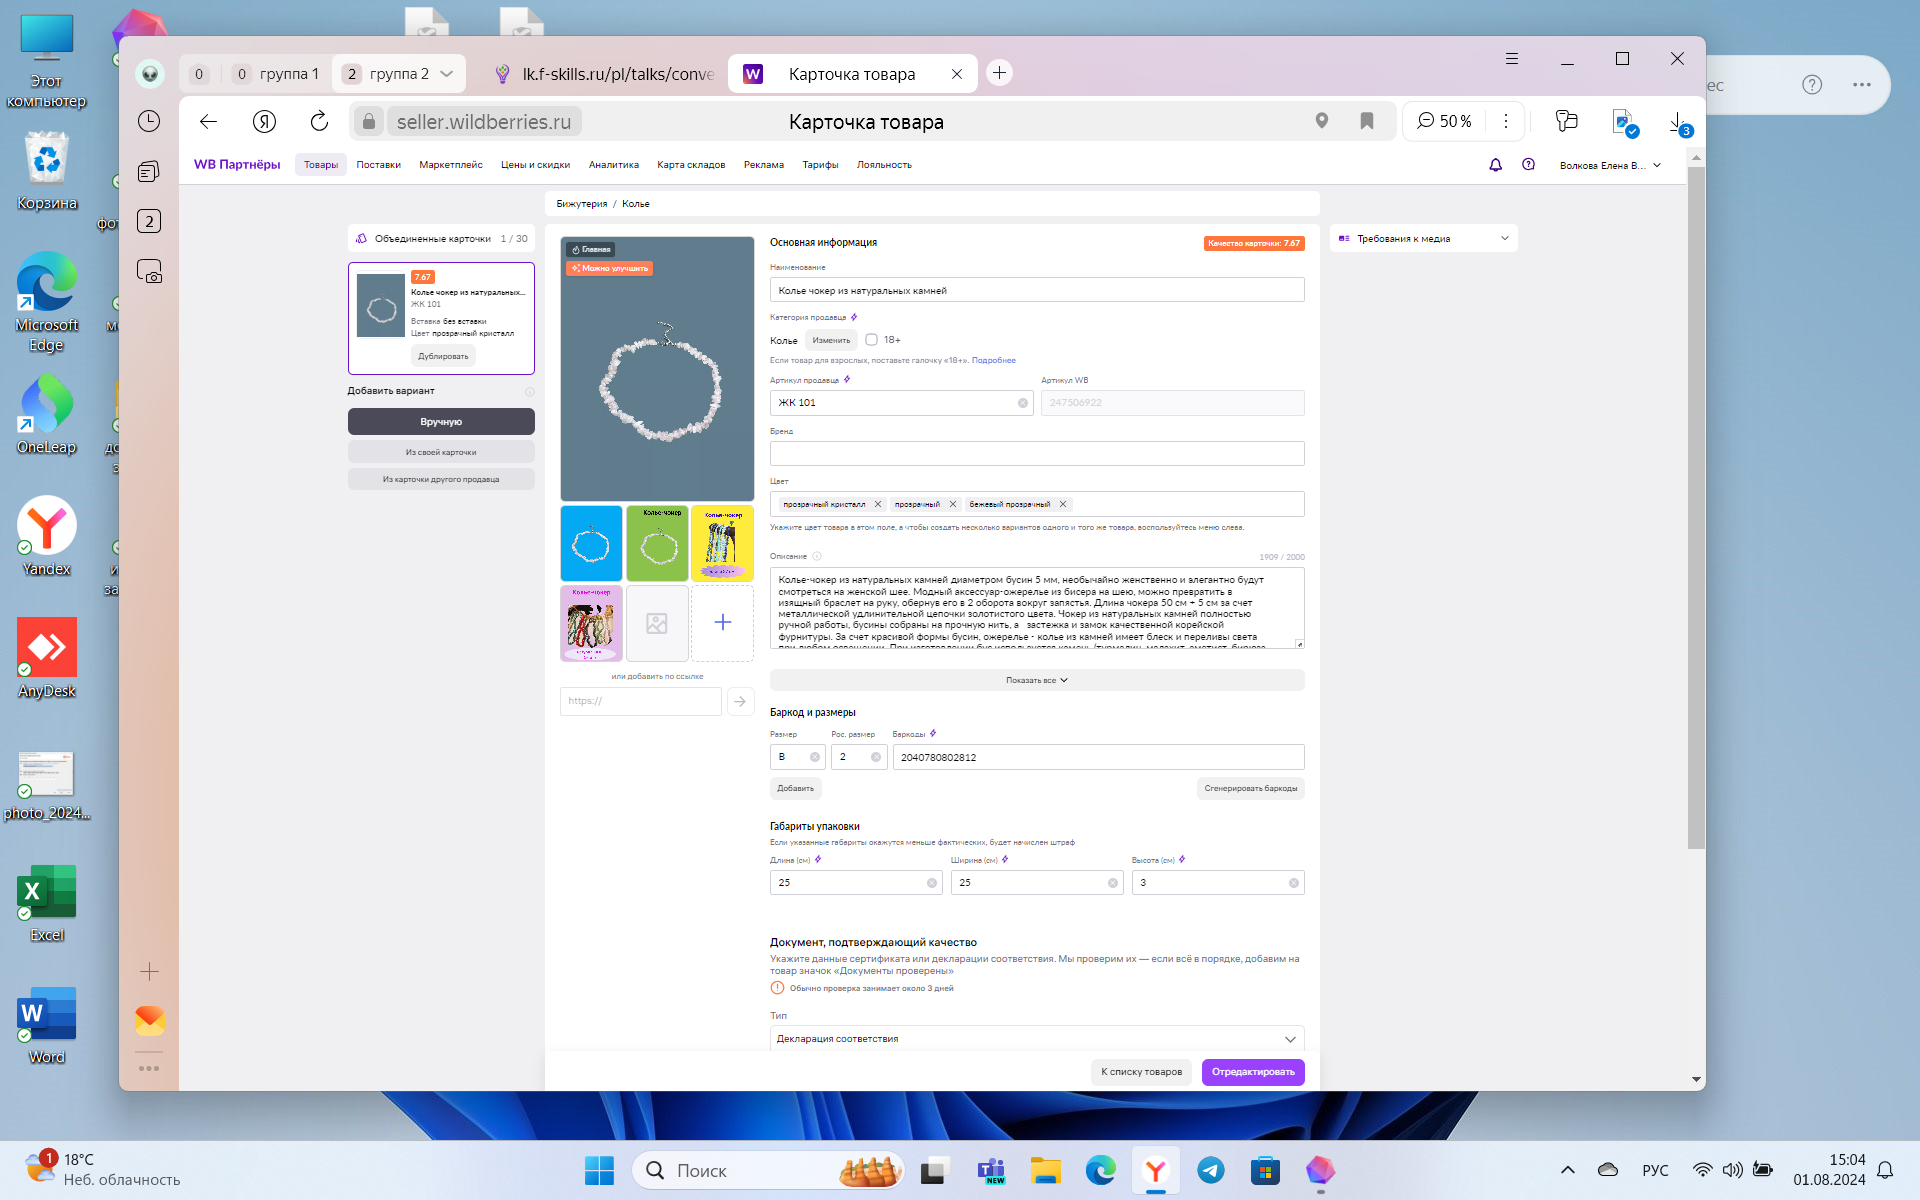This screenshot has height=1200, width=1920.
Task: Open WB help question mark icon
Action: point(1529,165)
